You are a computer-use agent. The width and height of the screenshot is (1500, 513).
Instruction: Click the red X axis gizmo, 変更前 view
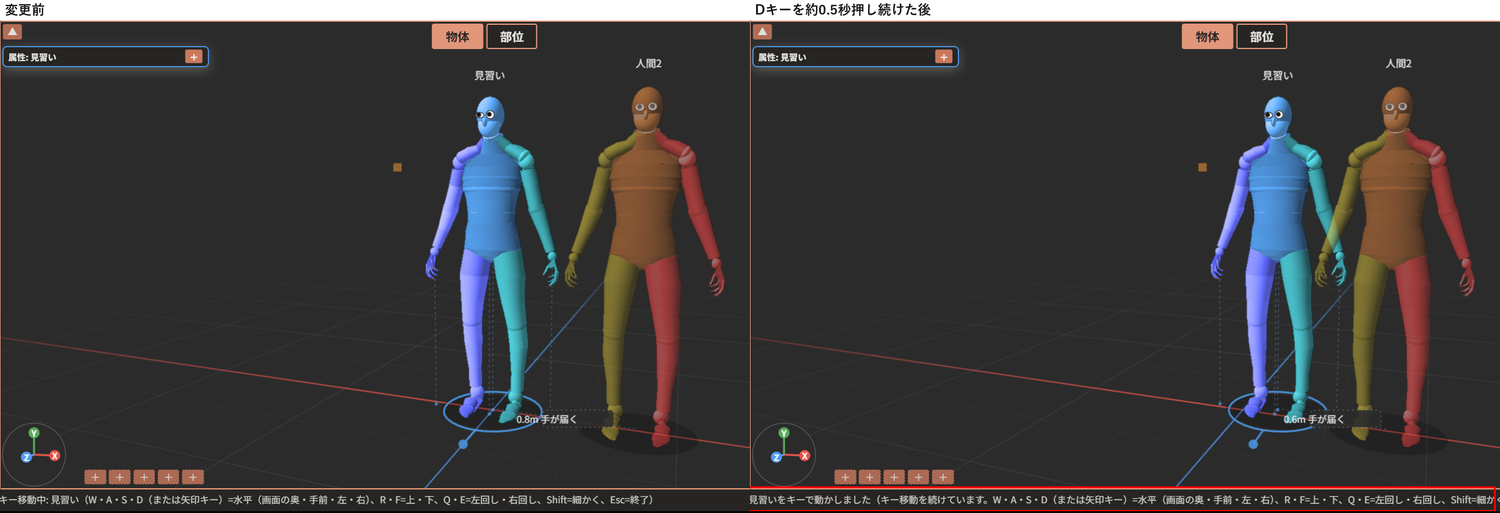click(x=55, y=455)
